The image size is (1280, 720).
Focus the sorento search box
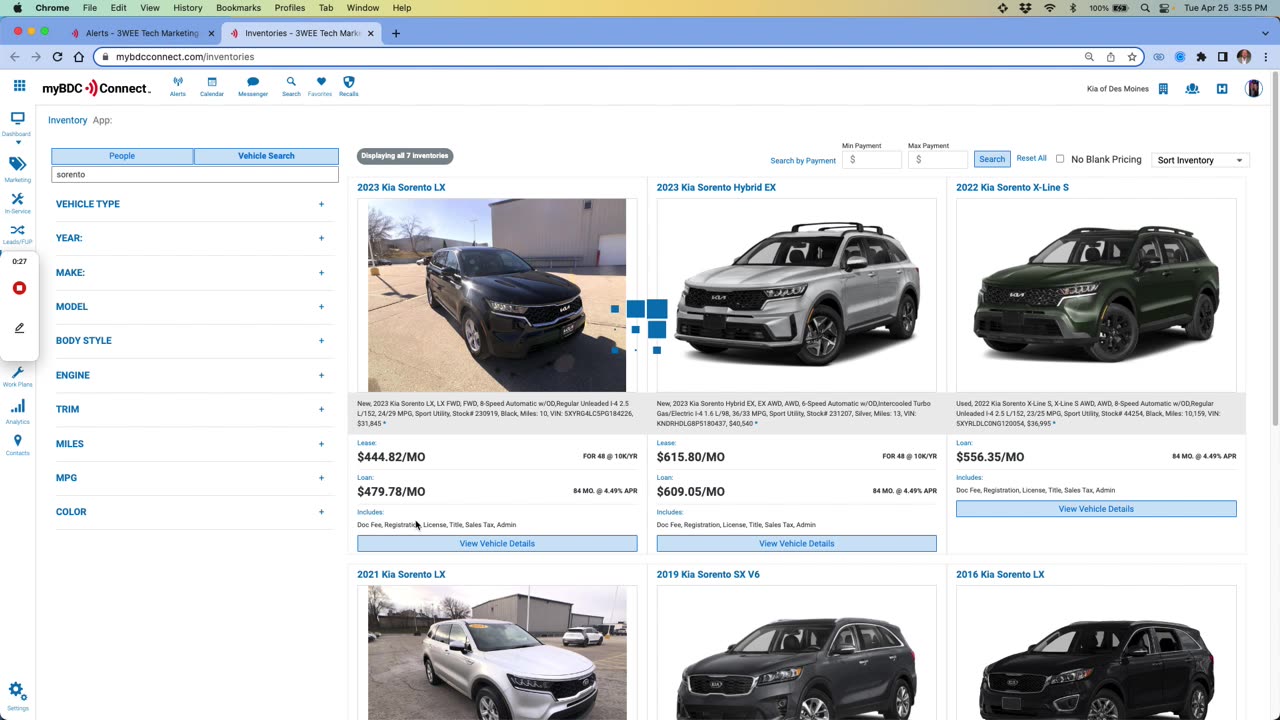pos(195,174)
